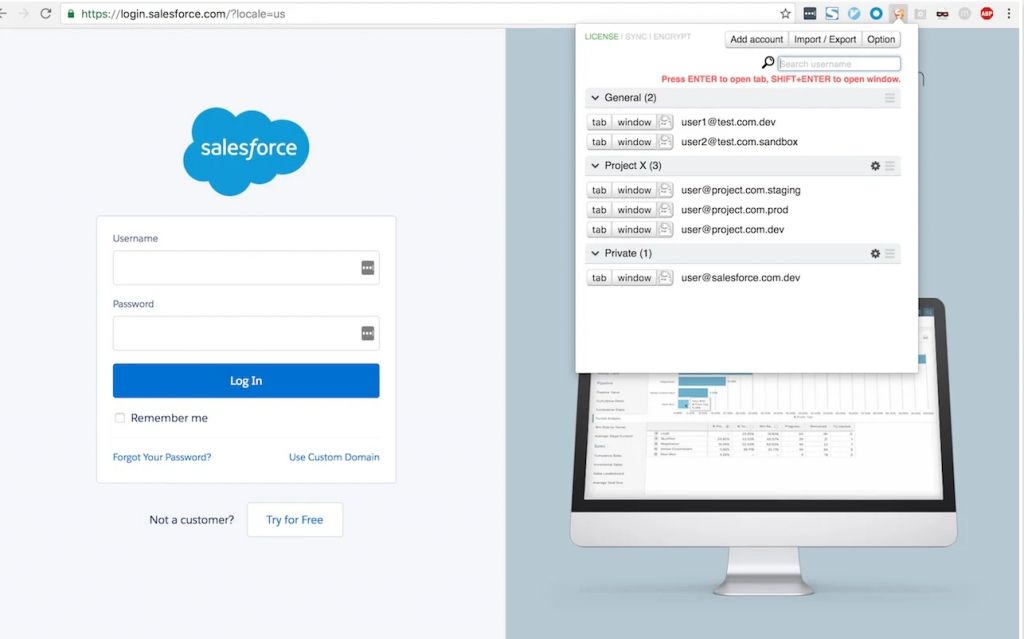Open the sunglasses extension icon

click(942, 14)
